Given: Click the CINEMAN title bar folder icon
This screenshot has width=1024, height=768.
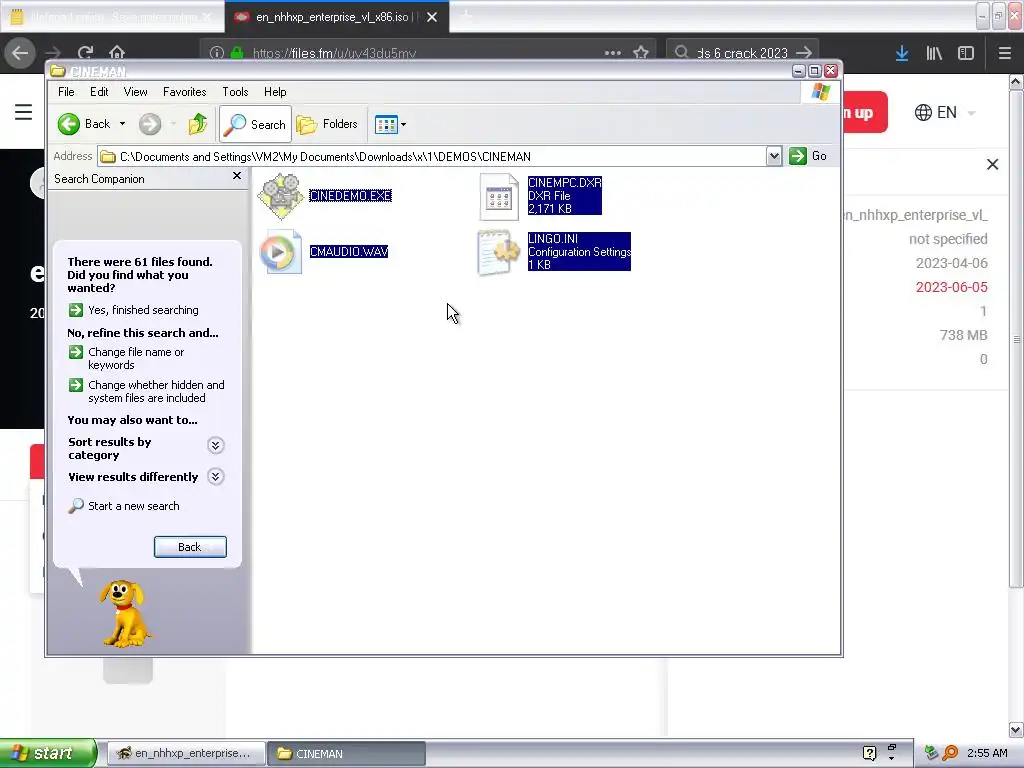Looking at the screenshot, I should 58,71.
